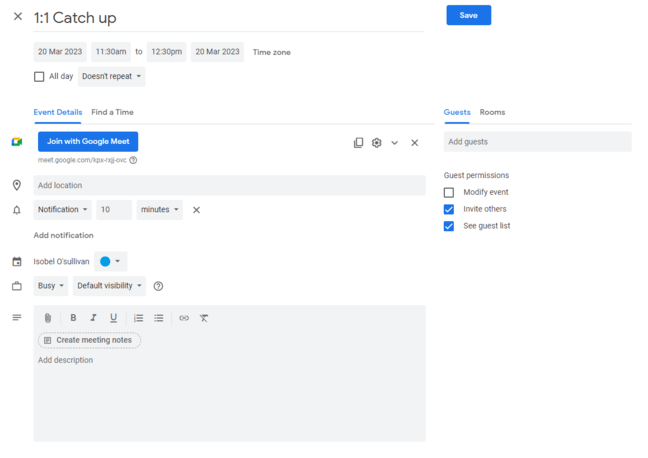Click Add notification

[x=64, y=235]
